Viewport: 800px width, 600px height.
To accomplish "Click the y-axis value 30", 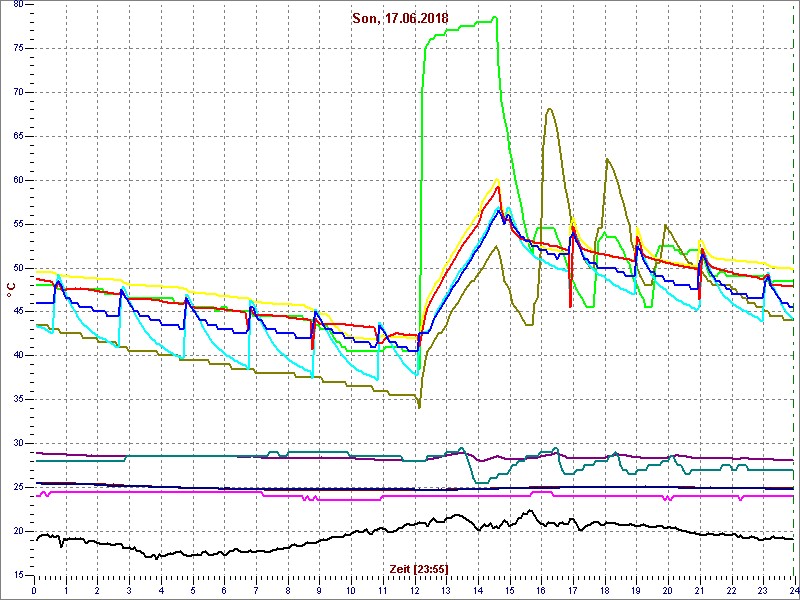I will [x=18, y=443].
